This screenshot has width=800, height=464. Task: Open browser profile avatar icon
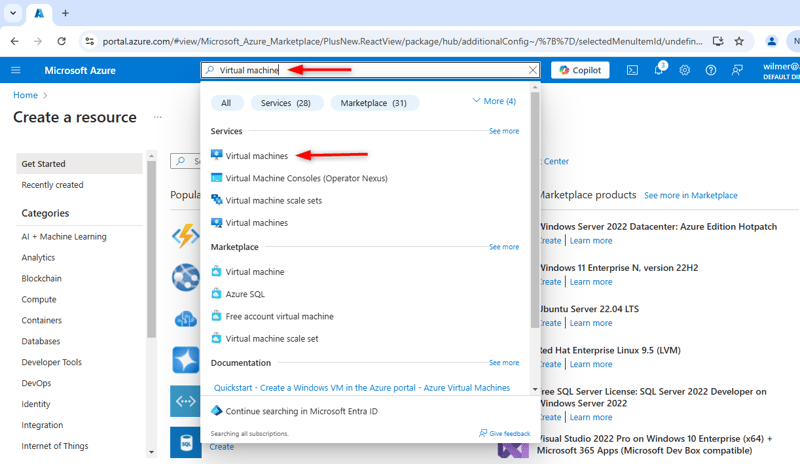coord(771,41)
